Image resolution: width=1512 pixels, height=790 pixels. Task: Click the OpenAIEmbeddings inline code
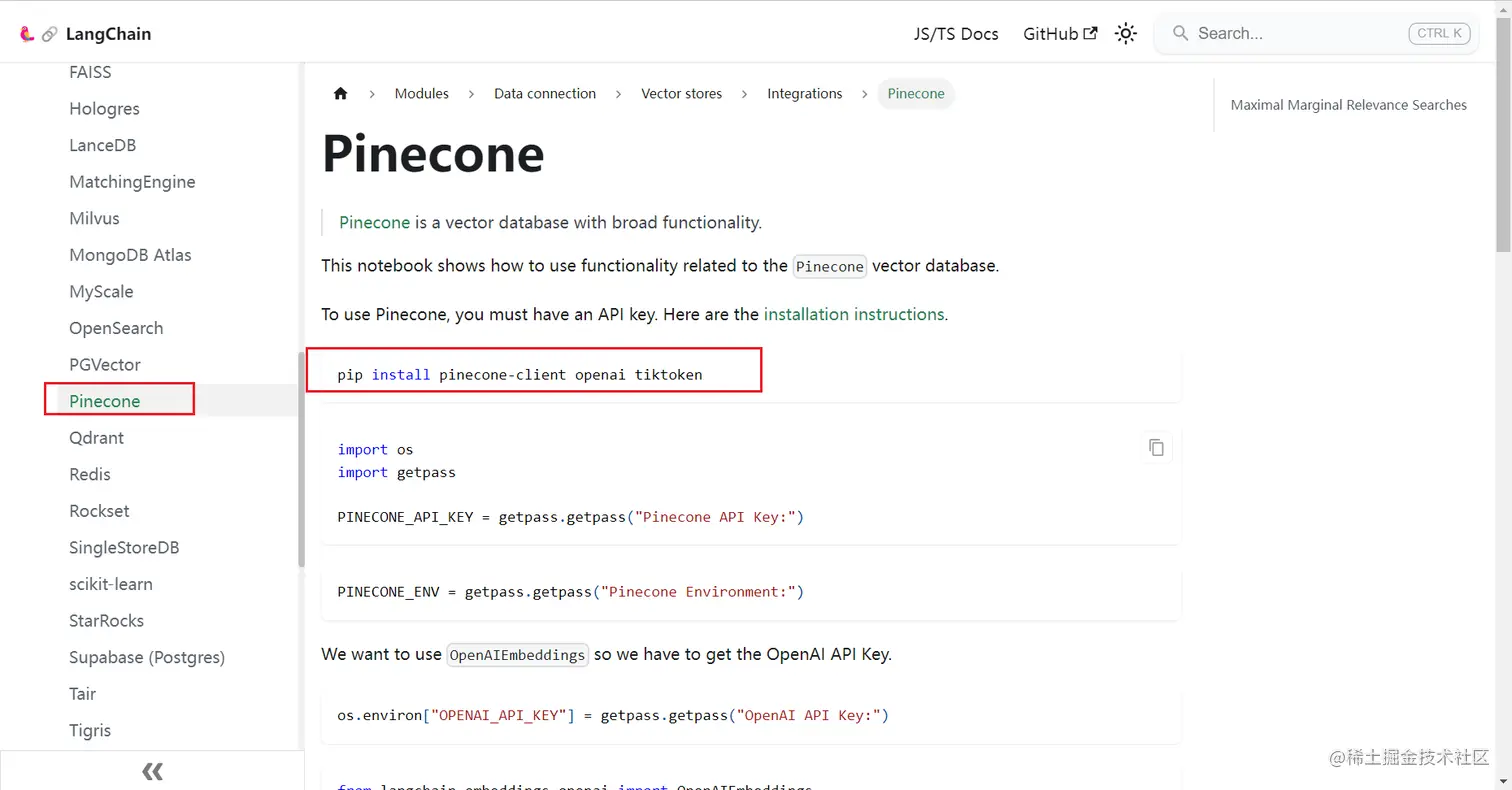click(518, 655)
